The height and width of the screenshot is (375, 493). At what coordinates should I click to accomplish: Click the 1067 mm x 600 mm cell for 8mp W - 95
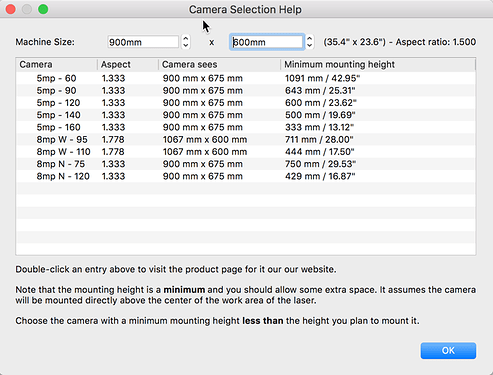[x=205, y=139]
